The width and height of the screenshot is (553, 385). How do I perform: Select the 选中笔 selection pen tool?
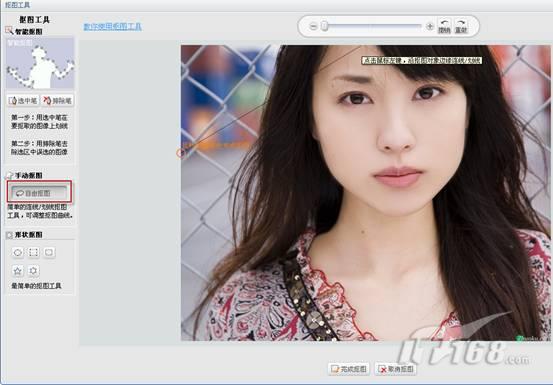point(23,101)
